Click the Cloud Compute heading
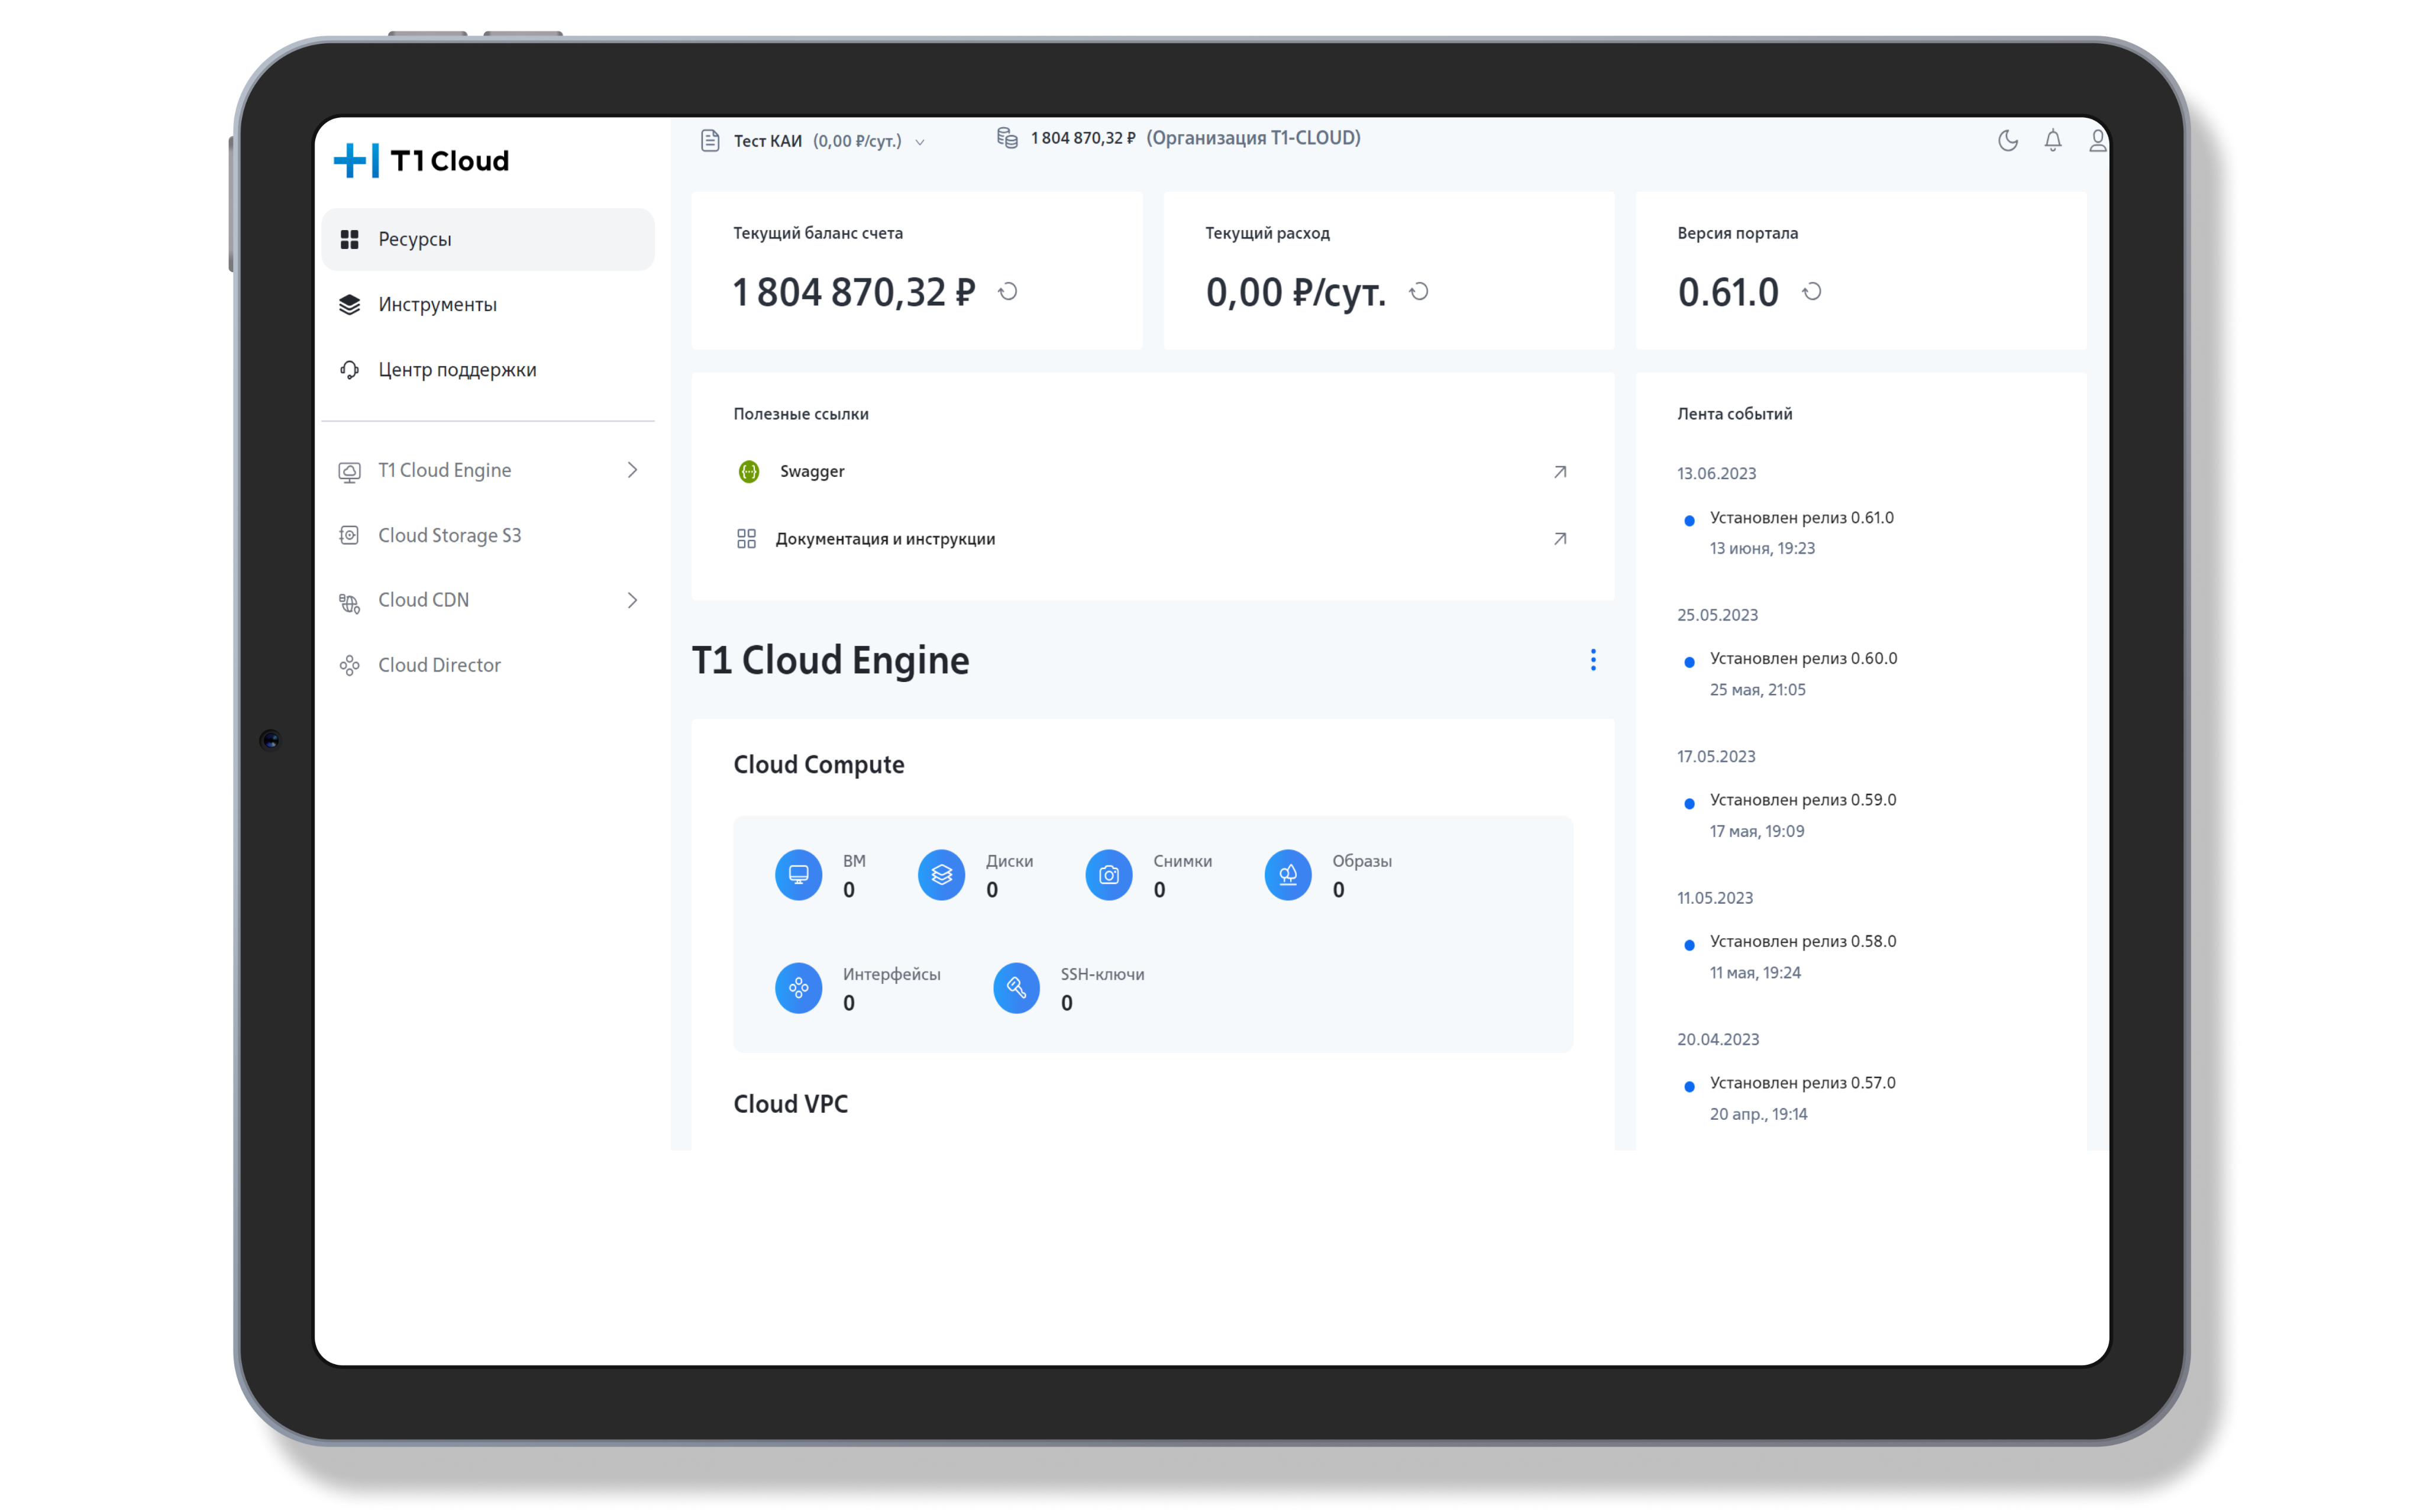Viewport: 2423px width, 1512px height. [818, 765]
